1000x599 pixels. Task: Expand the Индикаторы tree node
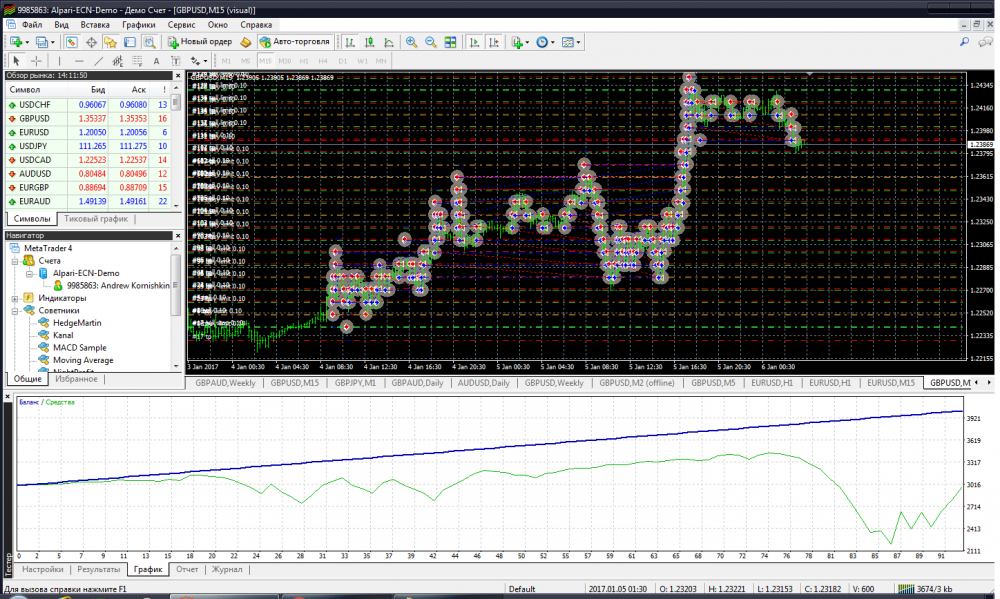pos(15,299)
